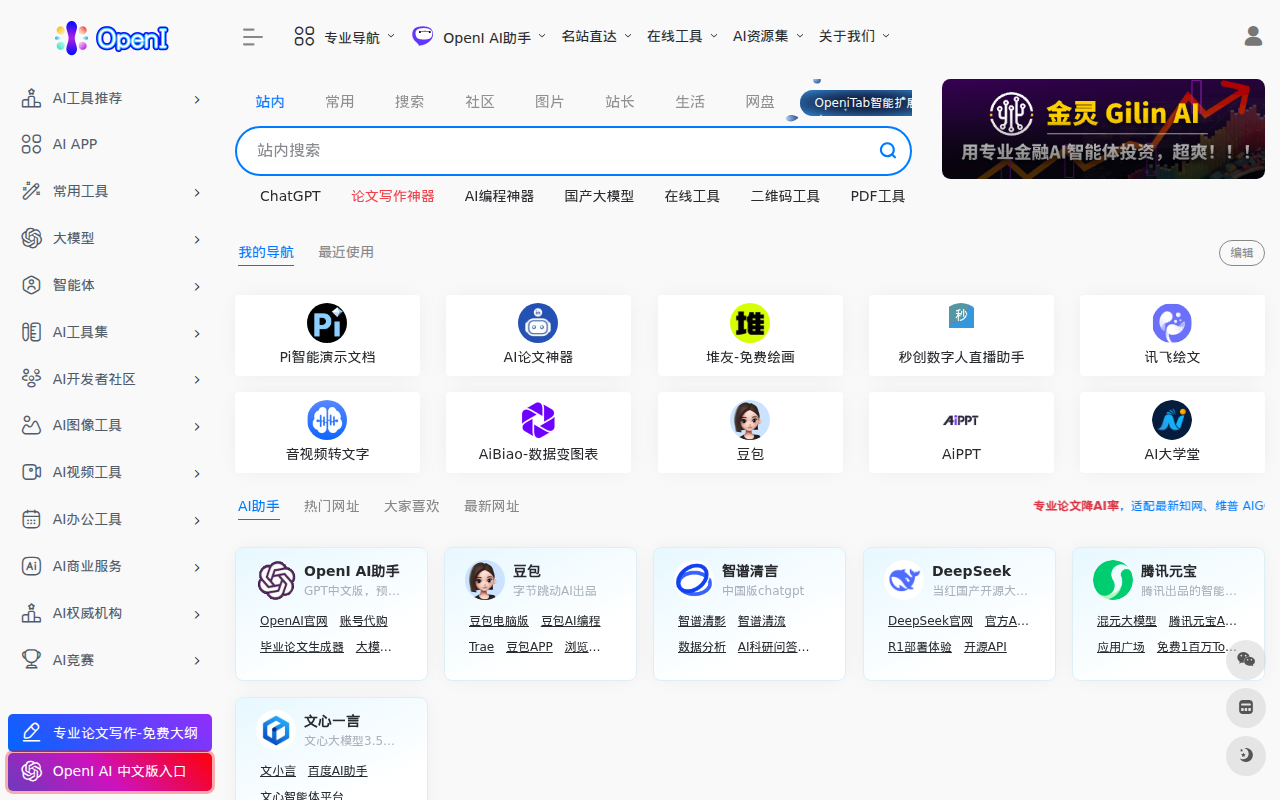
Task: Open the 豆包电脑版 link
Action: [499, 621]
